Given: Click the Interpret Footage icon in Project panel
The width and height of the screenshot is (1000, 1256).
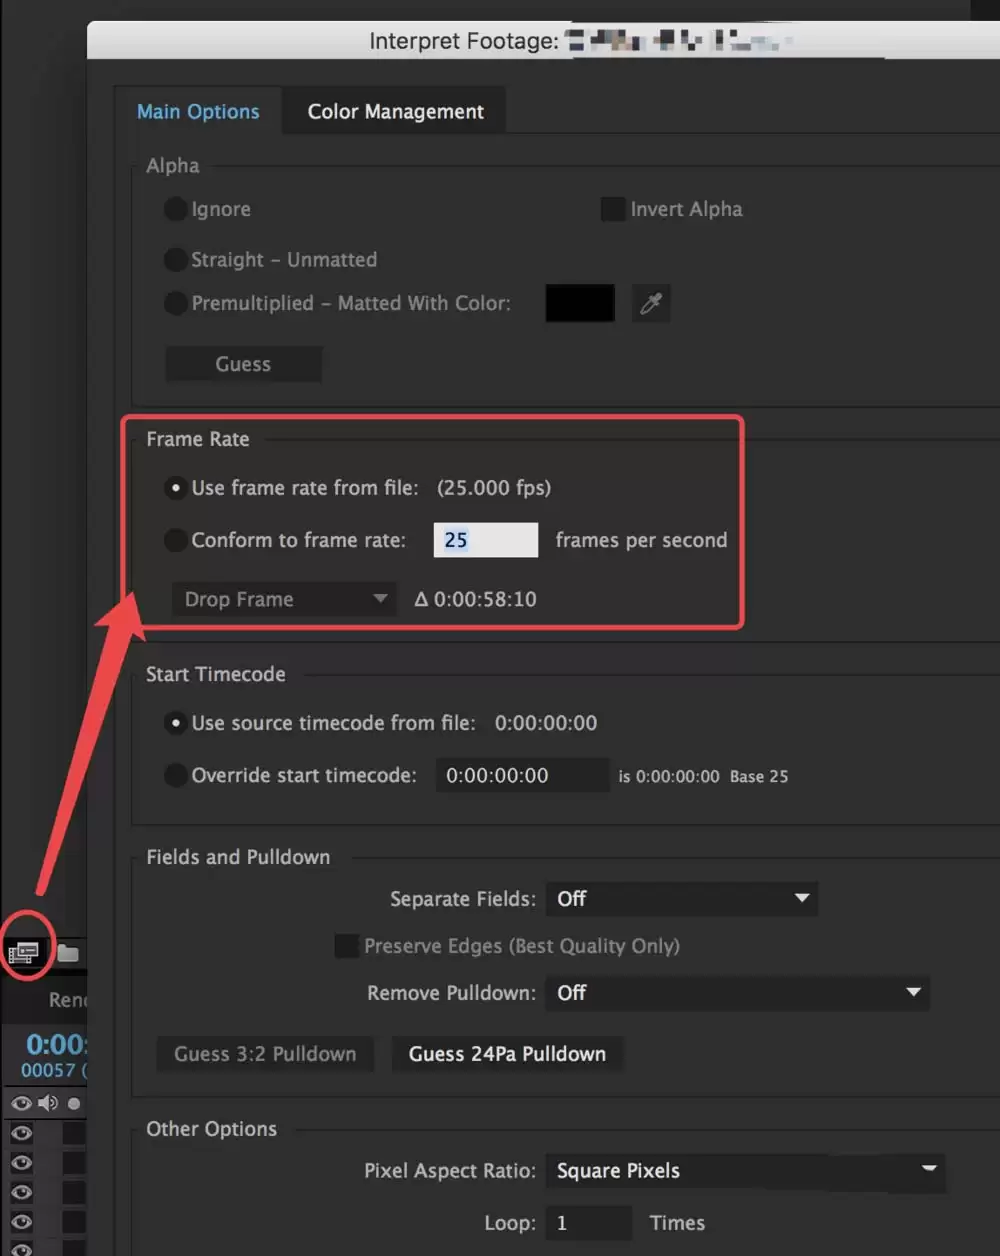Looking at the screenshot, I should (23, 952).
